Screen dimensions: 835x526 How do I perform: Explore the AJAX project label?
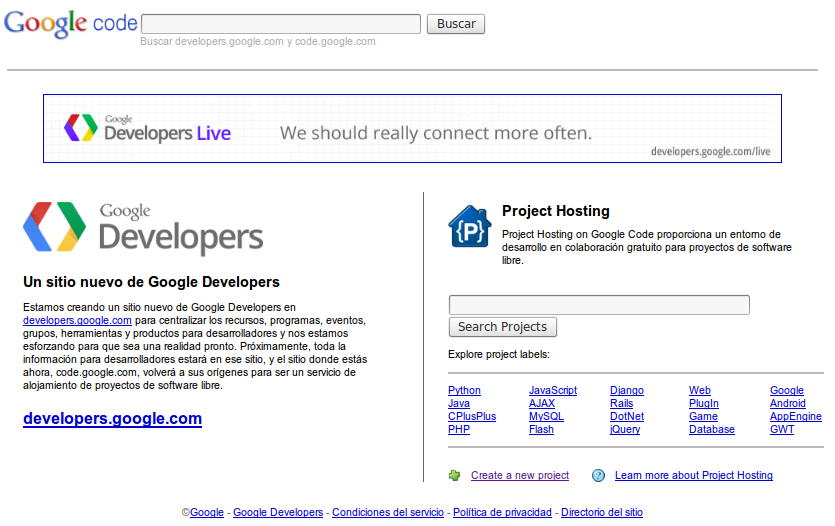point(542,404)
